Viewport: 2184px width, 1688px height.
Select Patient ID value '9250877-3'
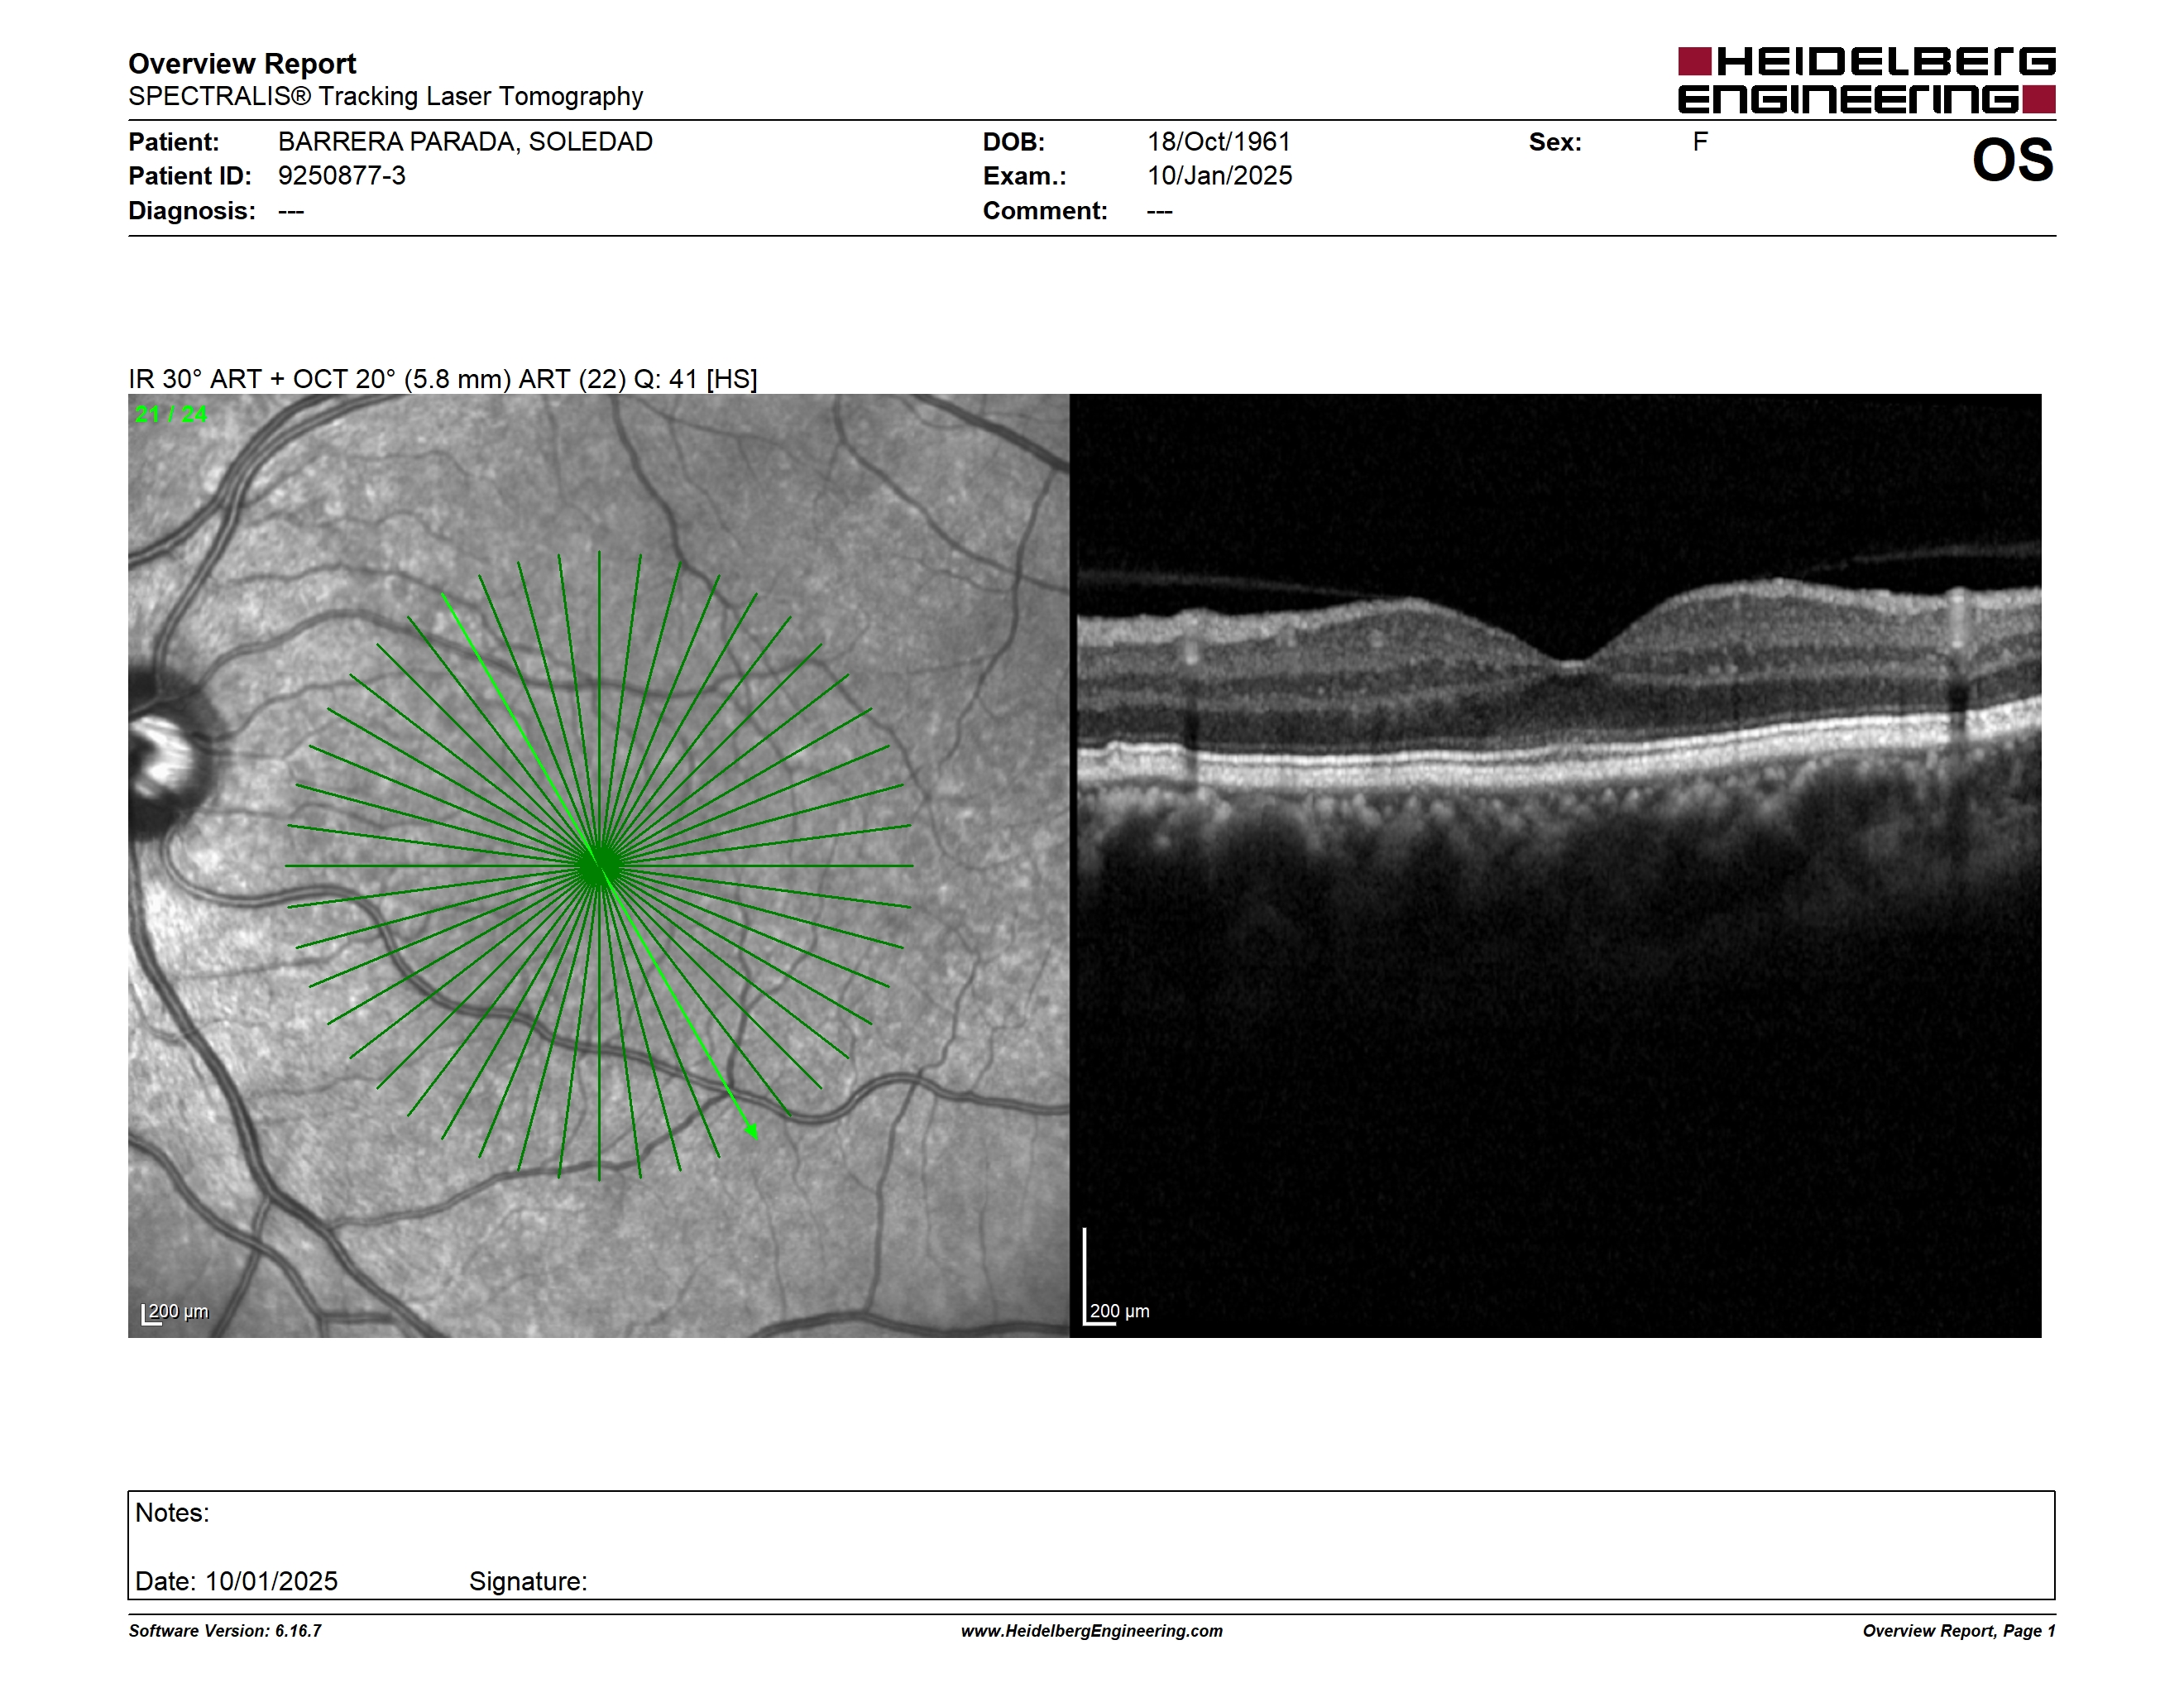342,176
